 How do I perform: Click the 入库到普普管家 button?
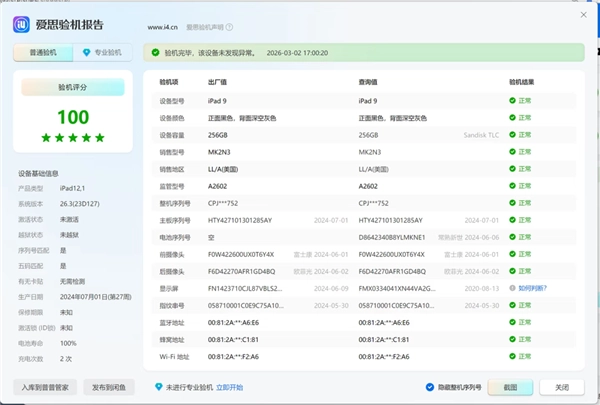(42, 386)
